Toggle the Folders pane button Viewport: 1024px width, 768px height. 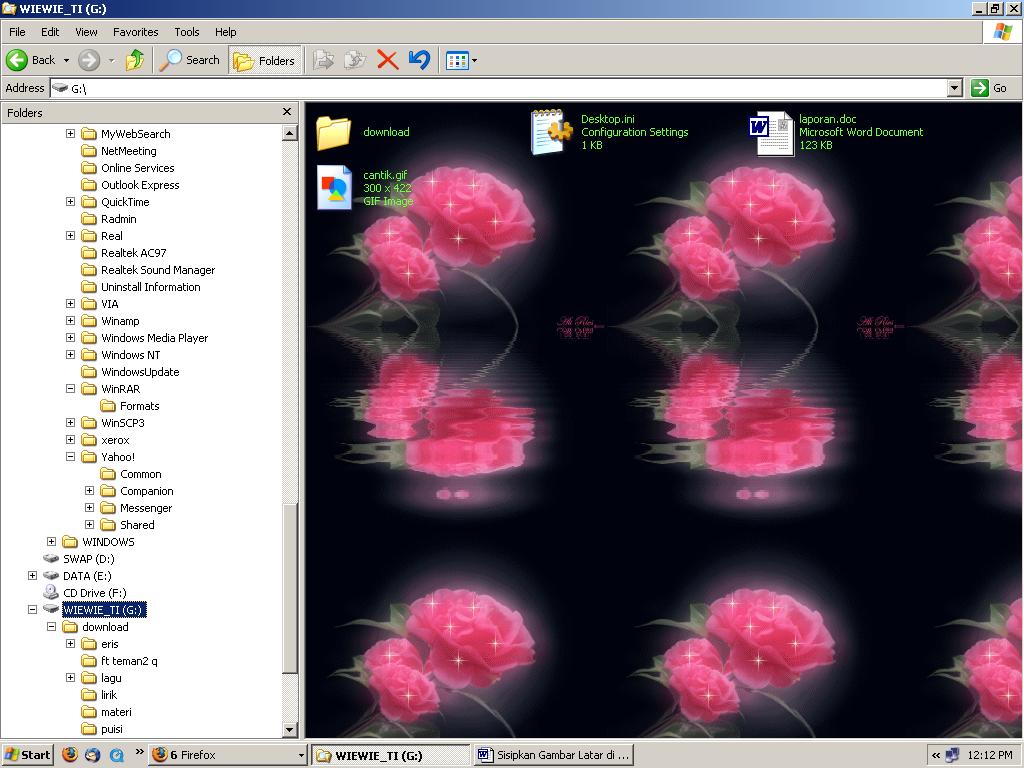point(264,61)
